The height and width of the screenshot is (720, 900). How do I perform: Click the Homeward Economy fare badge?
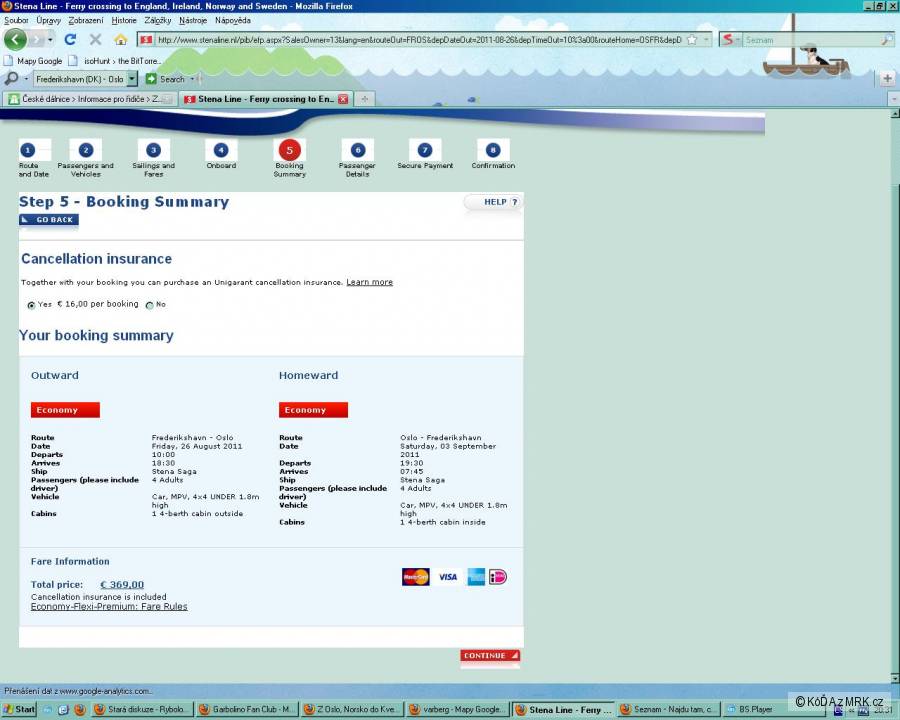coord(313,410)
